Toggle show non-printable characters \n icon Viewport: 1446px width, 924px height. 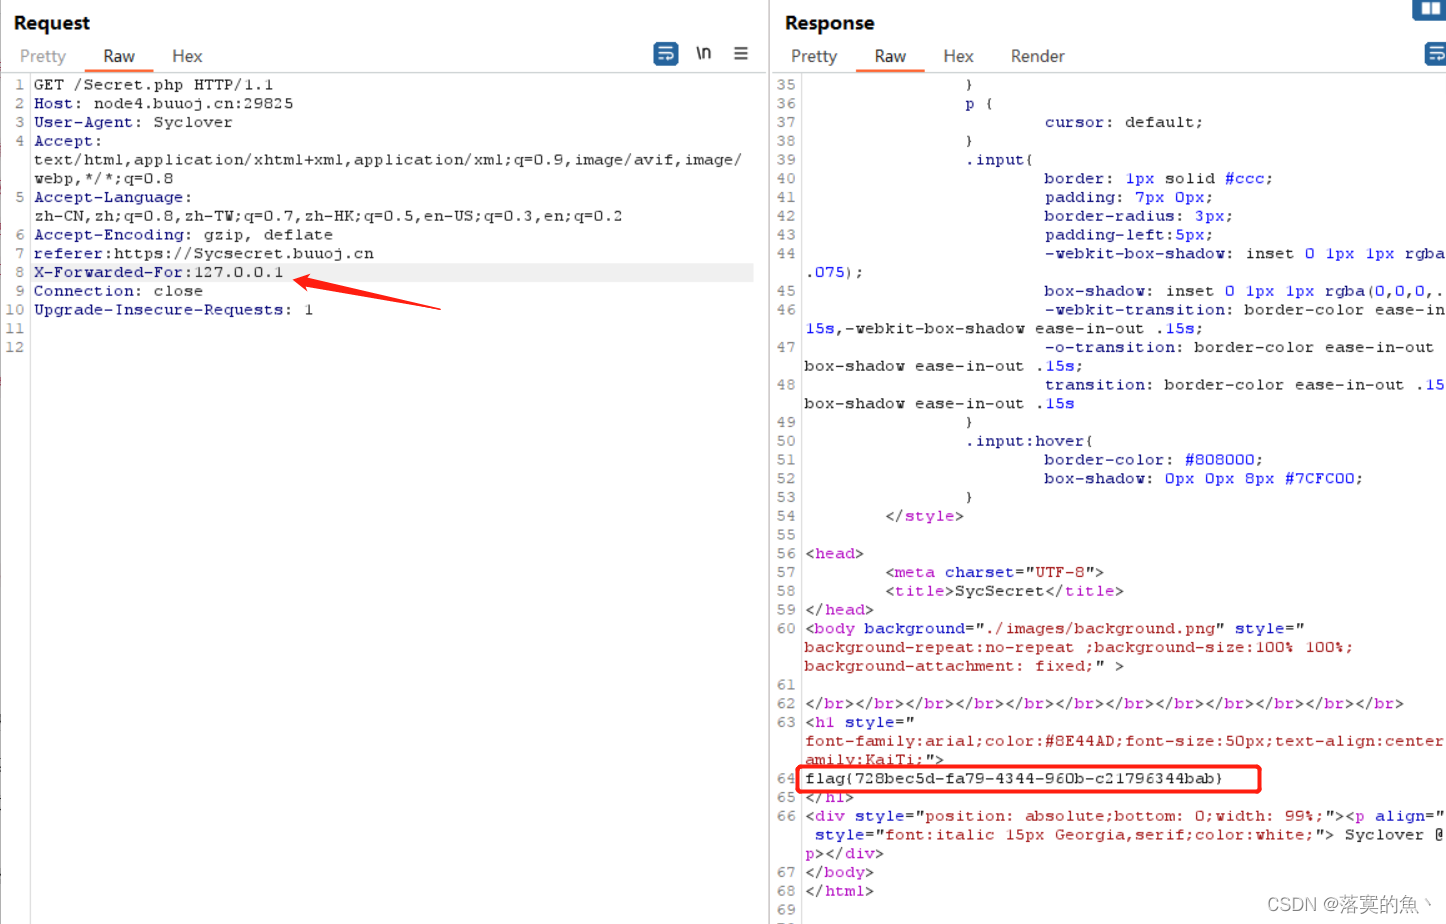(x=704, y=53)
